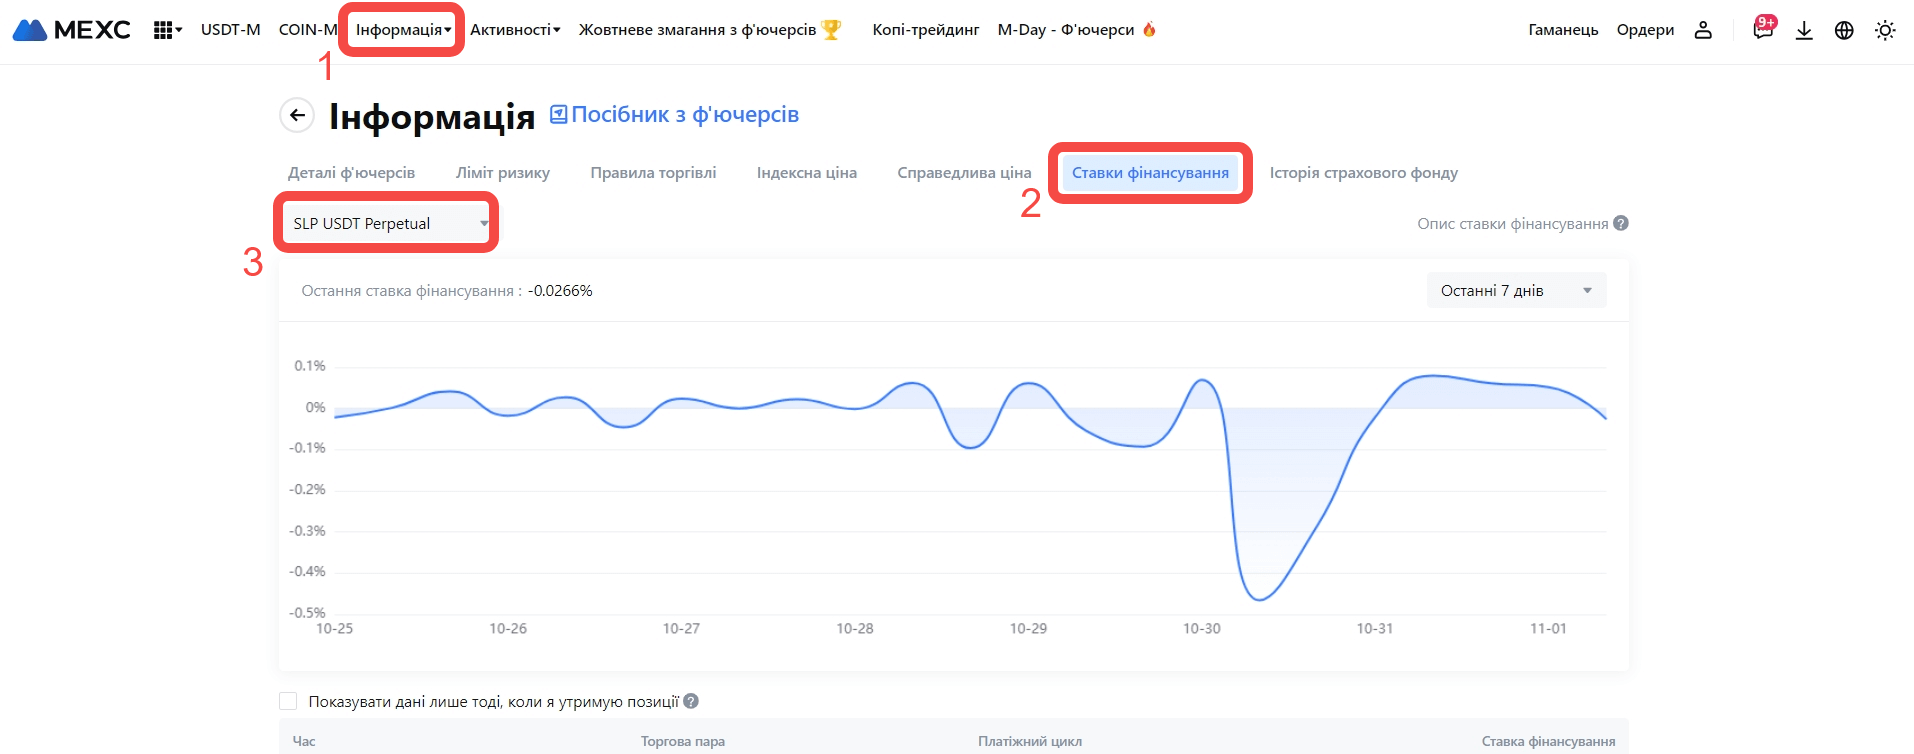
Task: Click the download app icon
Action: click(x=1804, y=30)
